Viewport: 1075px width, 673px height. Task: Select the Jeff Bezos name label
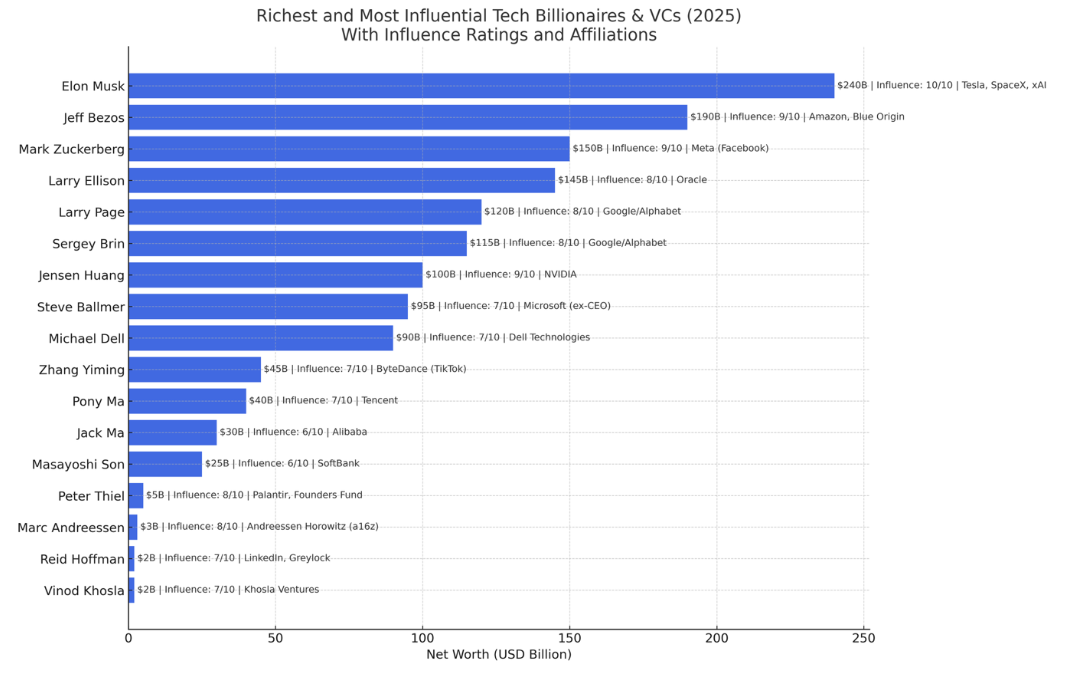[x=94, y=118]
